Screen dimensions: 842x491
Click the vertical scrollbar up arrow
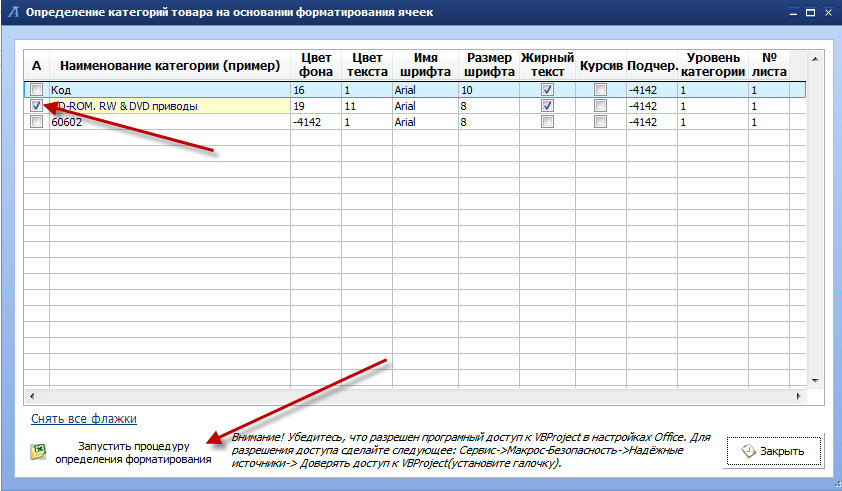coord(815,59)
